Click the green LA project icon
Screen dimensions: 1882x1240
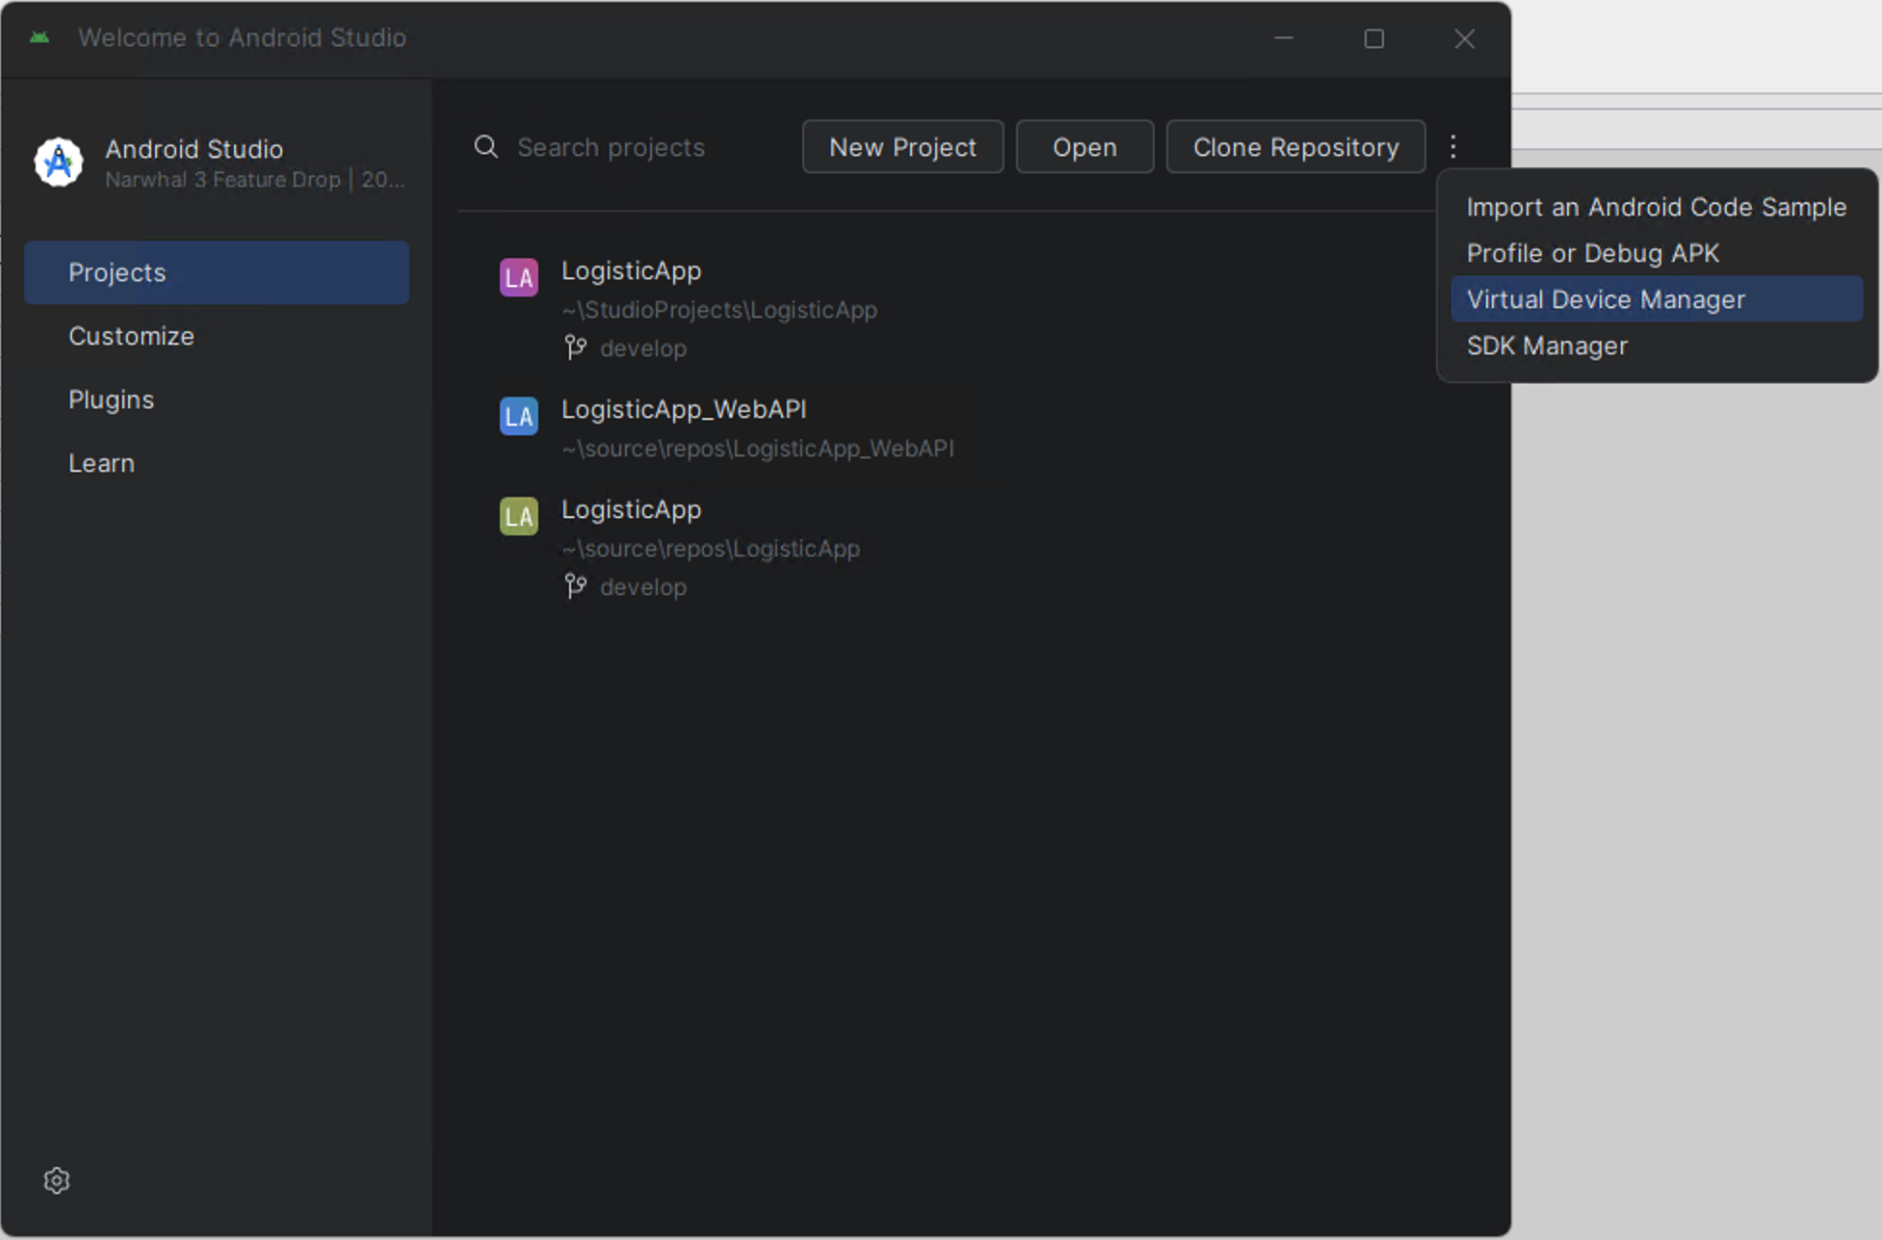click(x=519, y=516)
